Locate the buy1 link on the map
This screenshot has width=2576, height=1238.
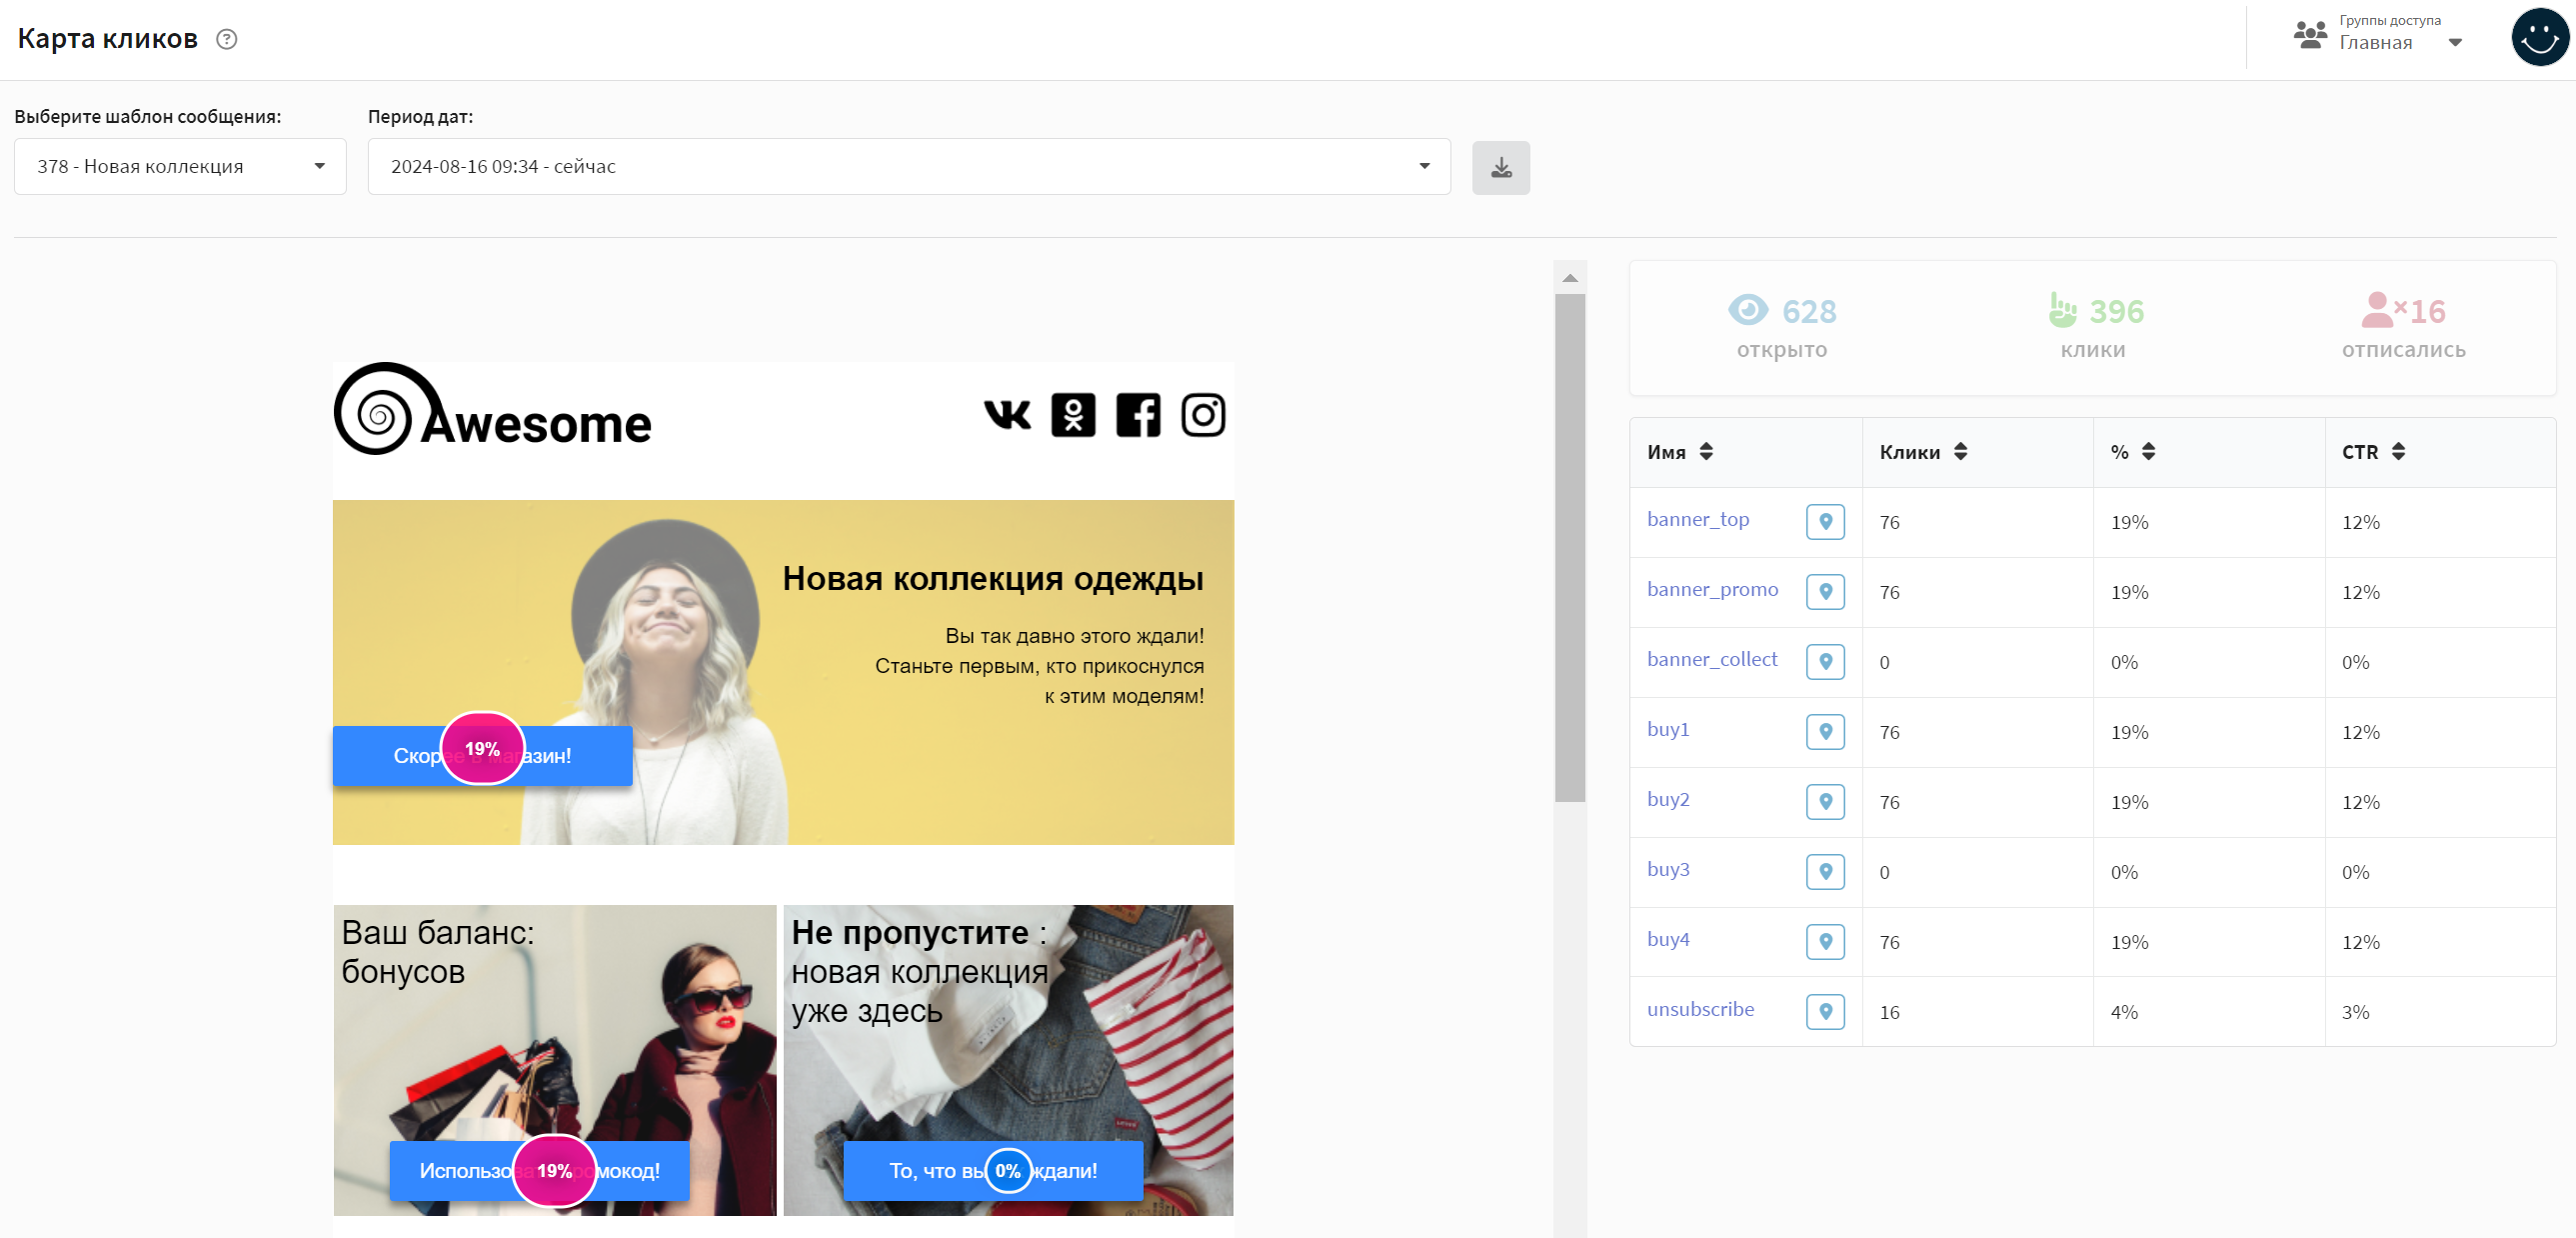pyautogui.click(x=1825, y=731)
